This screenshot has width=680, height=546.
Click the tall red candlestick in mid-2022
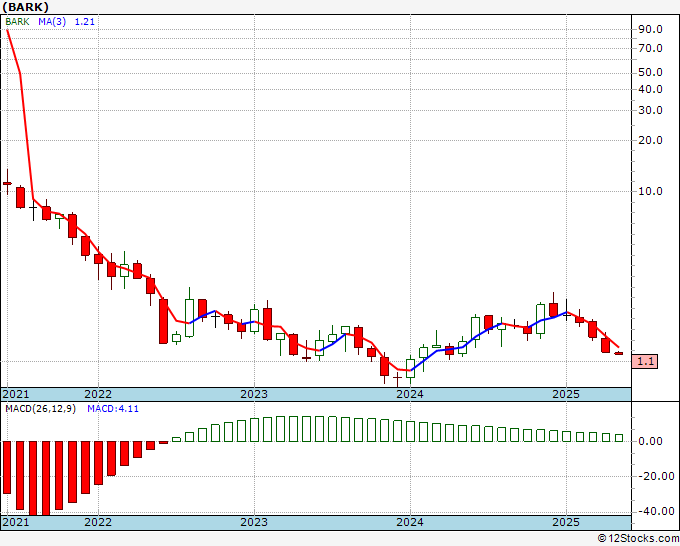pos(163,321)
